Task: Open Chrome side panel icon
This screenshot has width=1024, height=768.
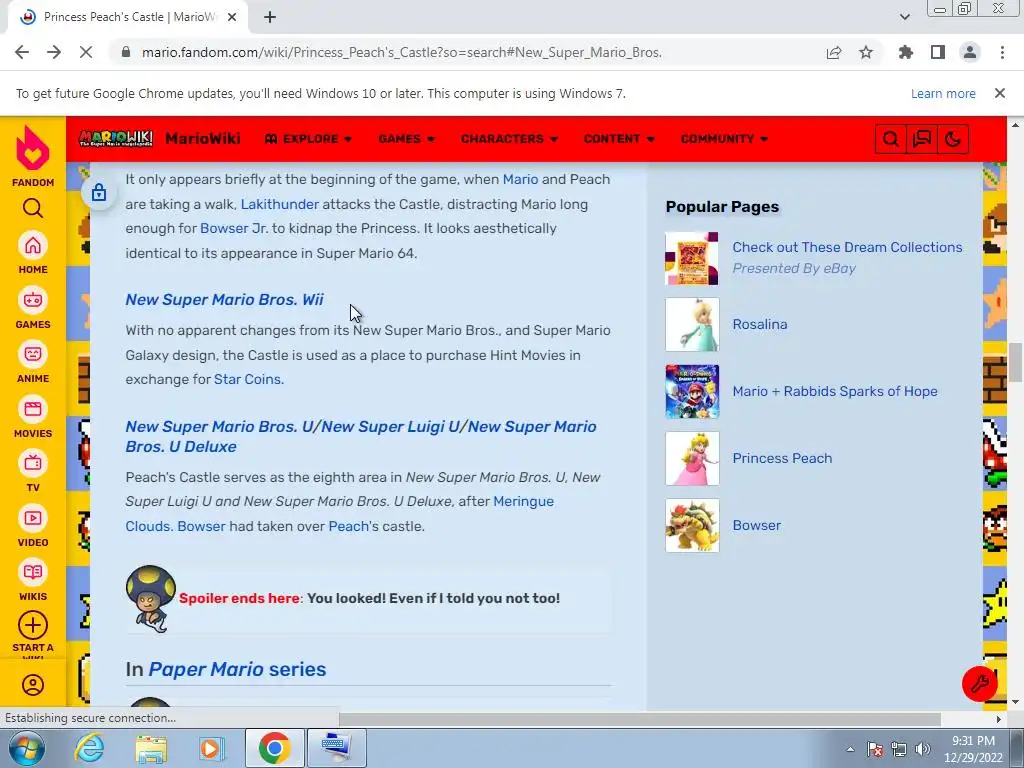Action: (938, 52)
